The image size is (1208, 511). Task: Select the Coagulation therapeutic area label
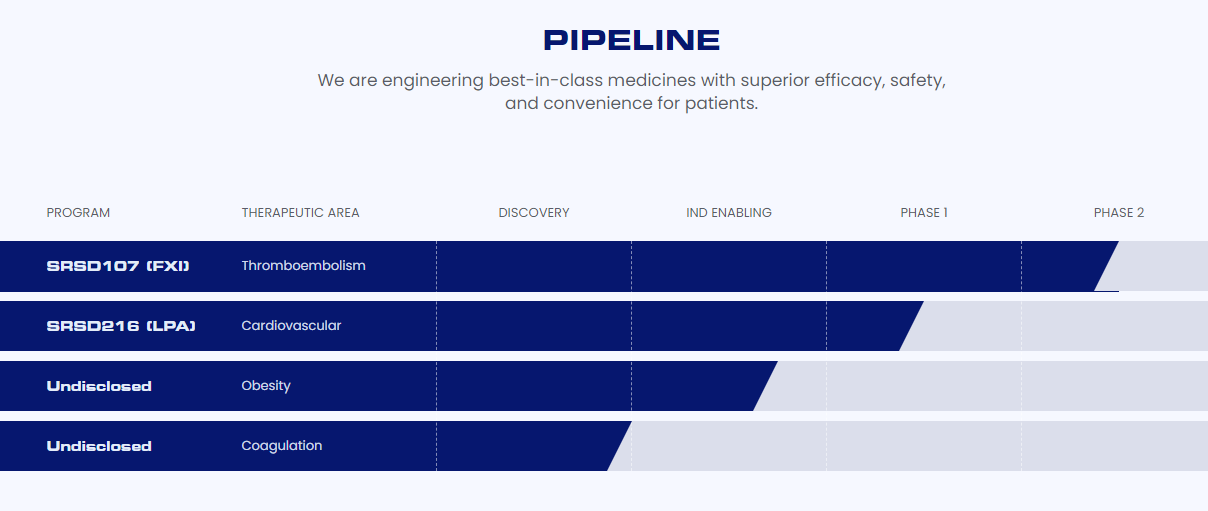[x=282, y=446]
